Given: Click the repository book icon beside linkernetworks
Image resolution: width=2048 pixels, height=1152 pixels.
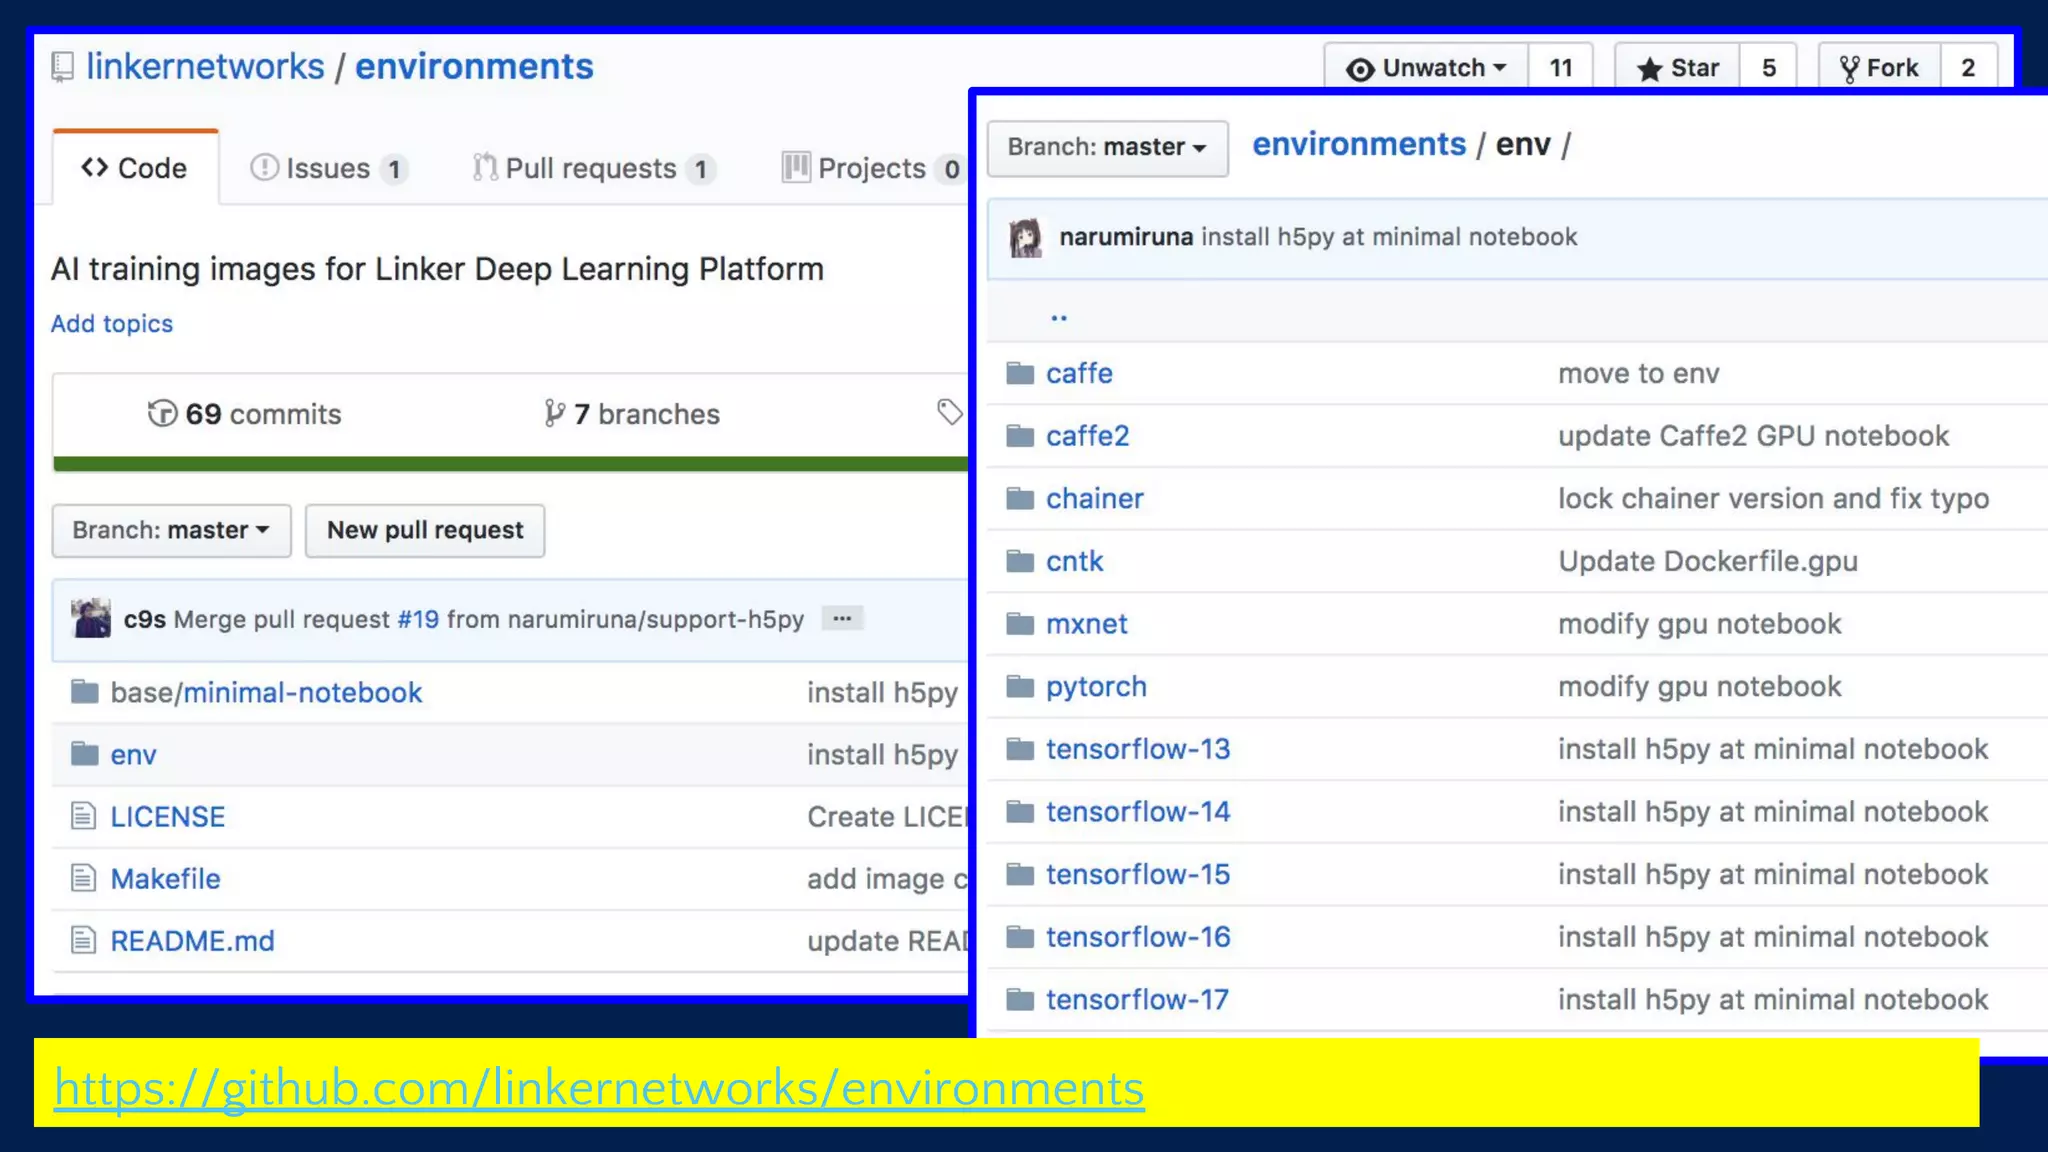Looking at the screenshot, I should [x=62, y=67].
